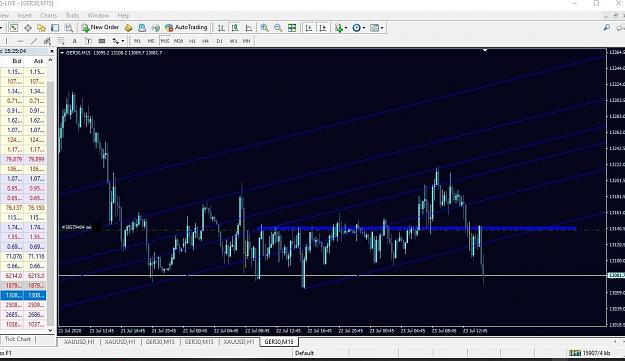The image size is (625, 361).
Task: Zoom in on the chart
Action: 264,28
